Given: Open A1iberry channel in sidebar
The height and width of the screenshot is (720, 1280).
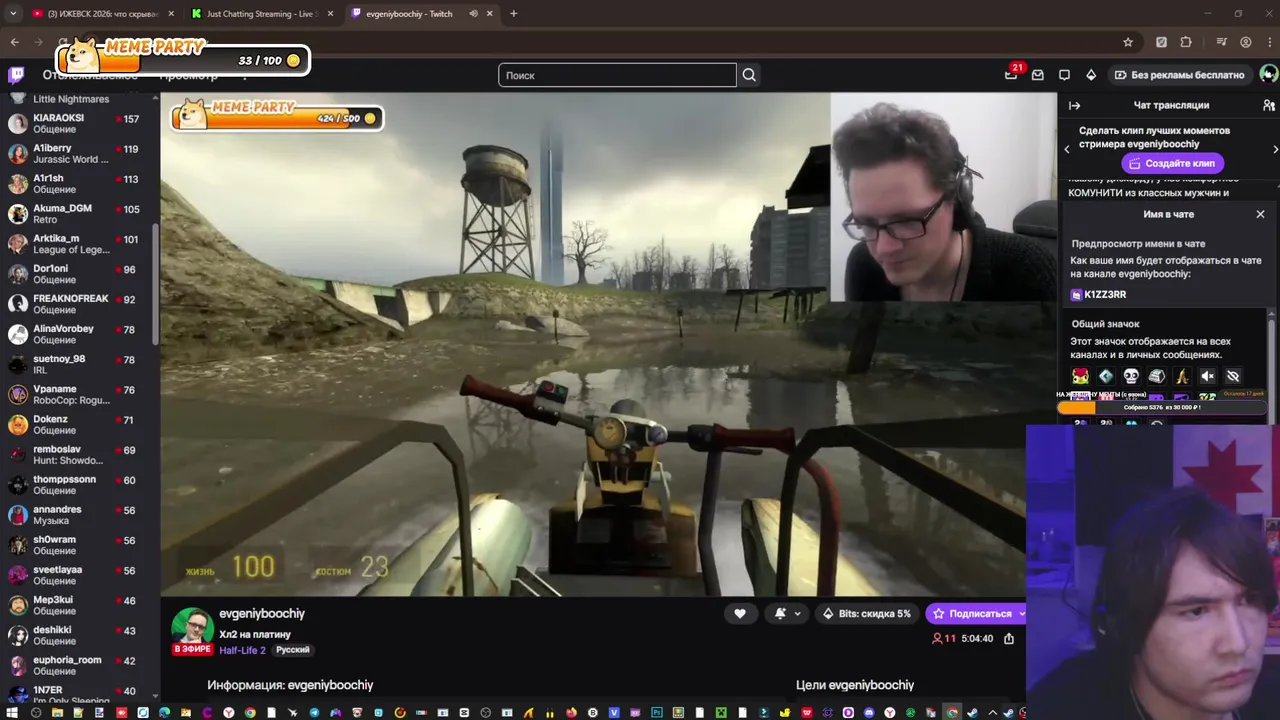Looking at the screenshot, I should point(79,153).
